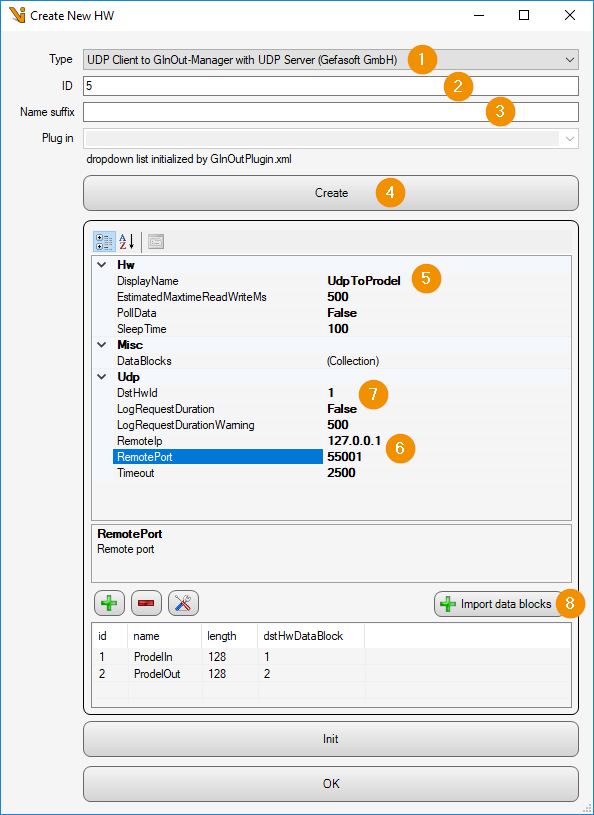This screenshot has width=594, height=815.
Task: Click the SleepTime value 100
Action: pos(338,329)
